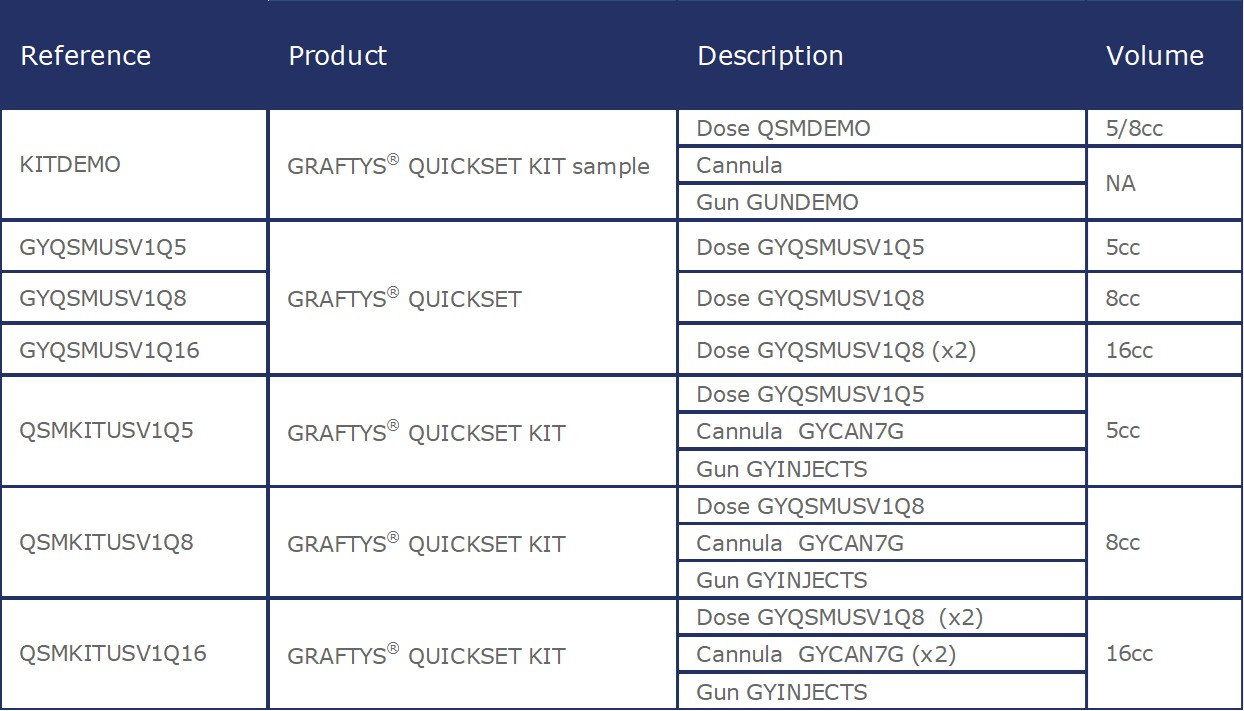
Task: Click the Reference column header
Action: pos(86,56)
